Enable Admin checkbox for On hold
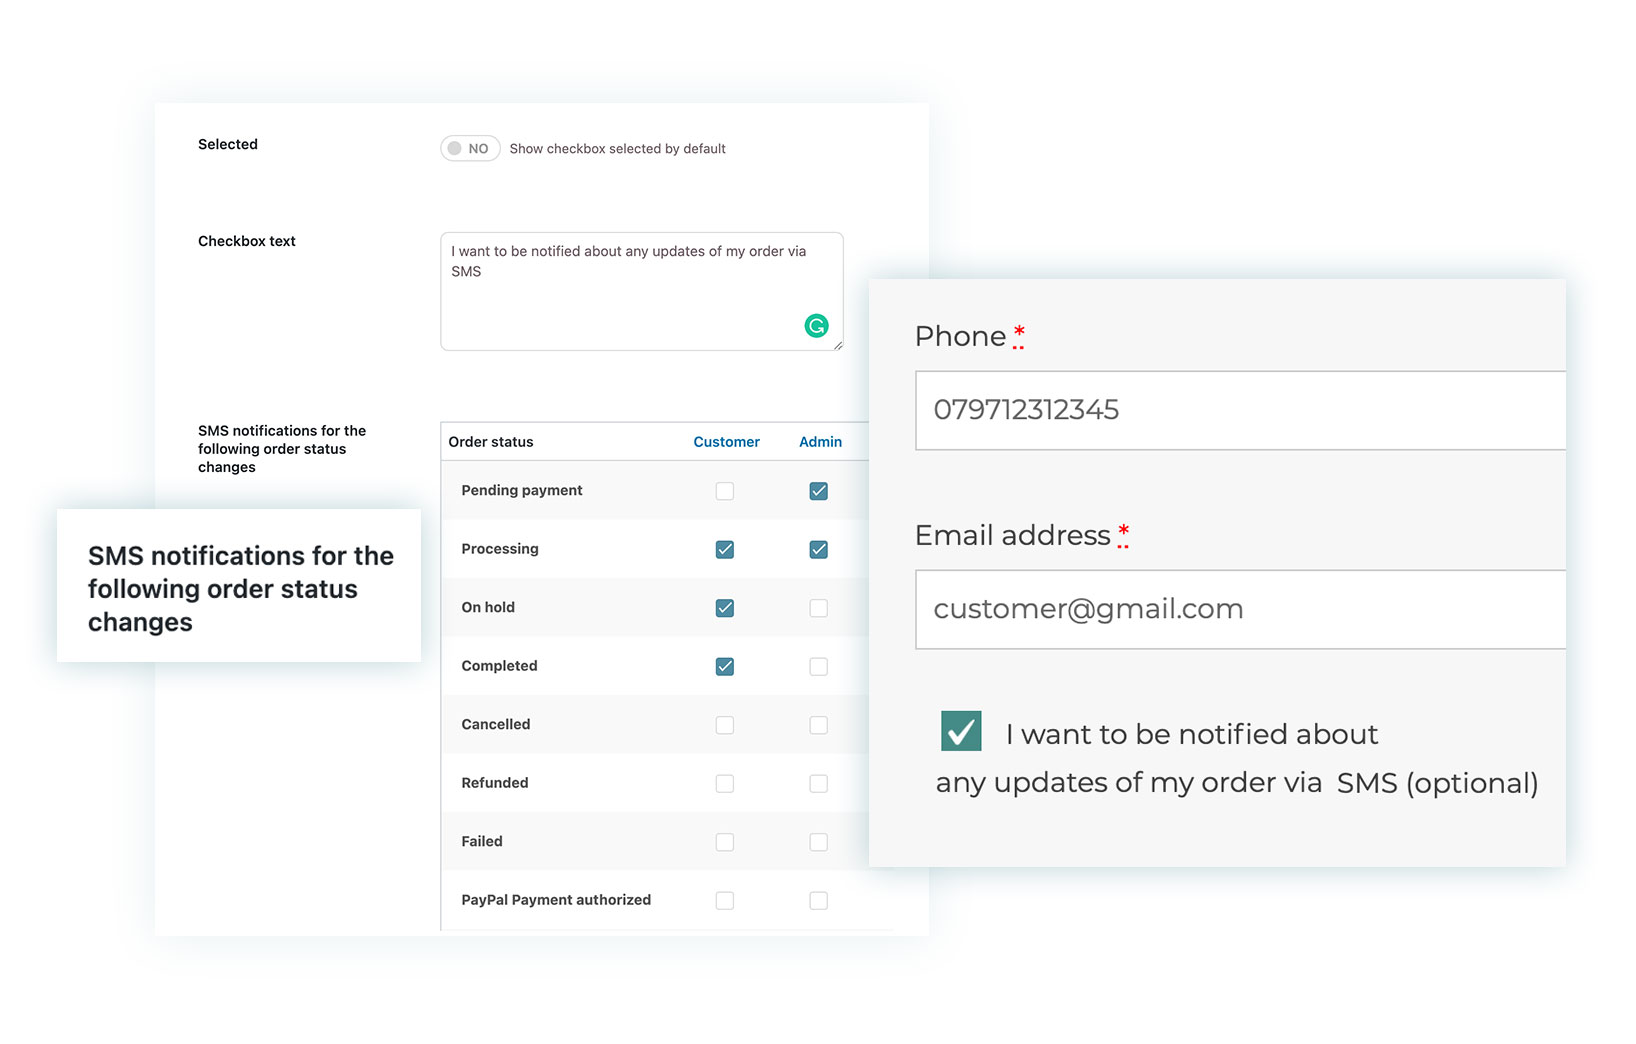The image size is (1636, 1044). tap(818, 608)
